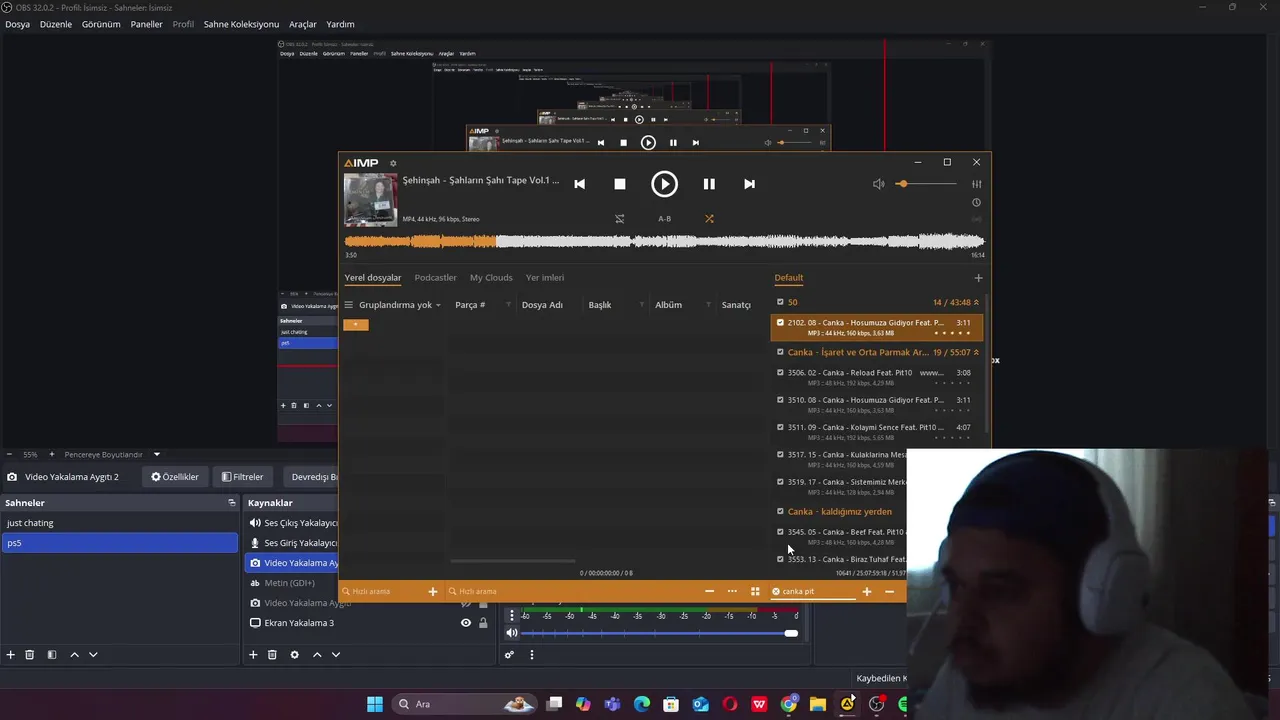The width and height of the screenshot is (1280, 720).
Task: Open AIMP settings gear beside logo
Action: (393, 163)
